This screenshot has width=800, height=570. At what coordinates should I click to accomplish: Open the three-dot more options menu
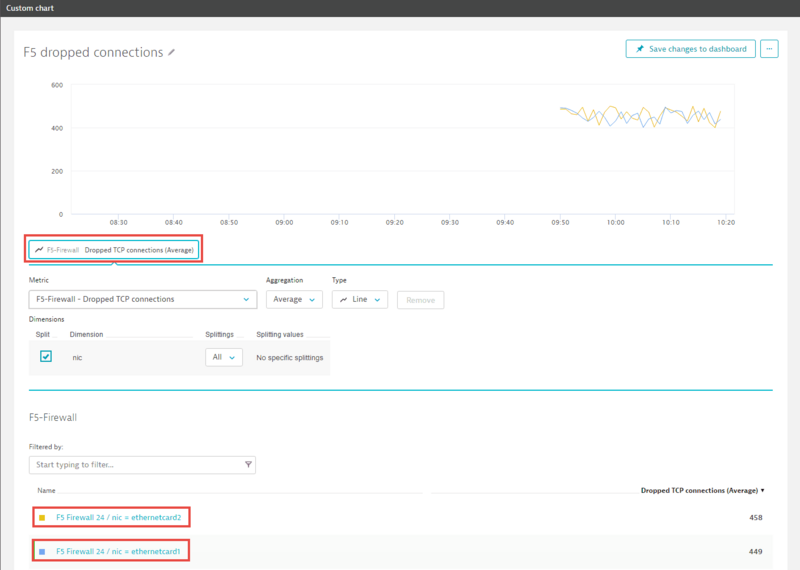[769, 48]
